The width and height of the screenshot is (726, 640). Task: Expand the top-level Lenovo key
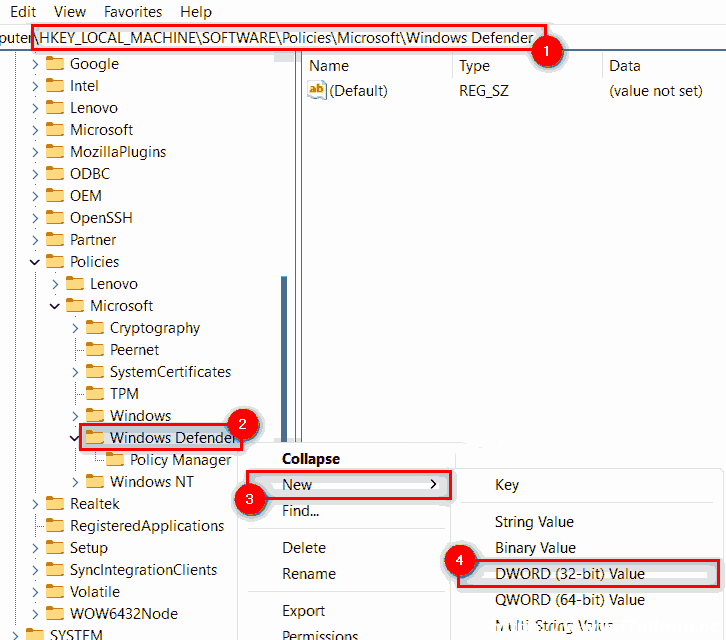(x=35, y=108)
